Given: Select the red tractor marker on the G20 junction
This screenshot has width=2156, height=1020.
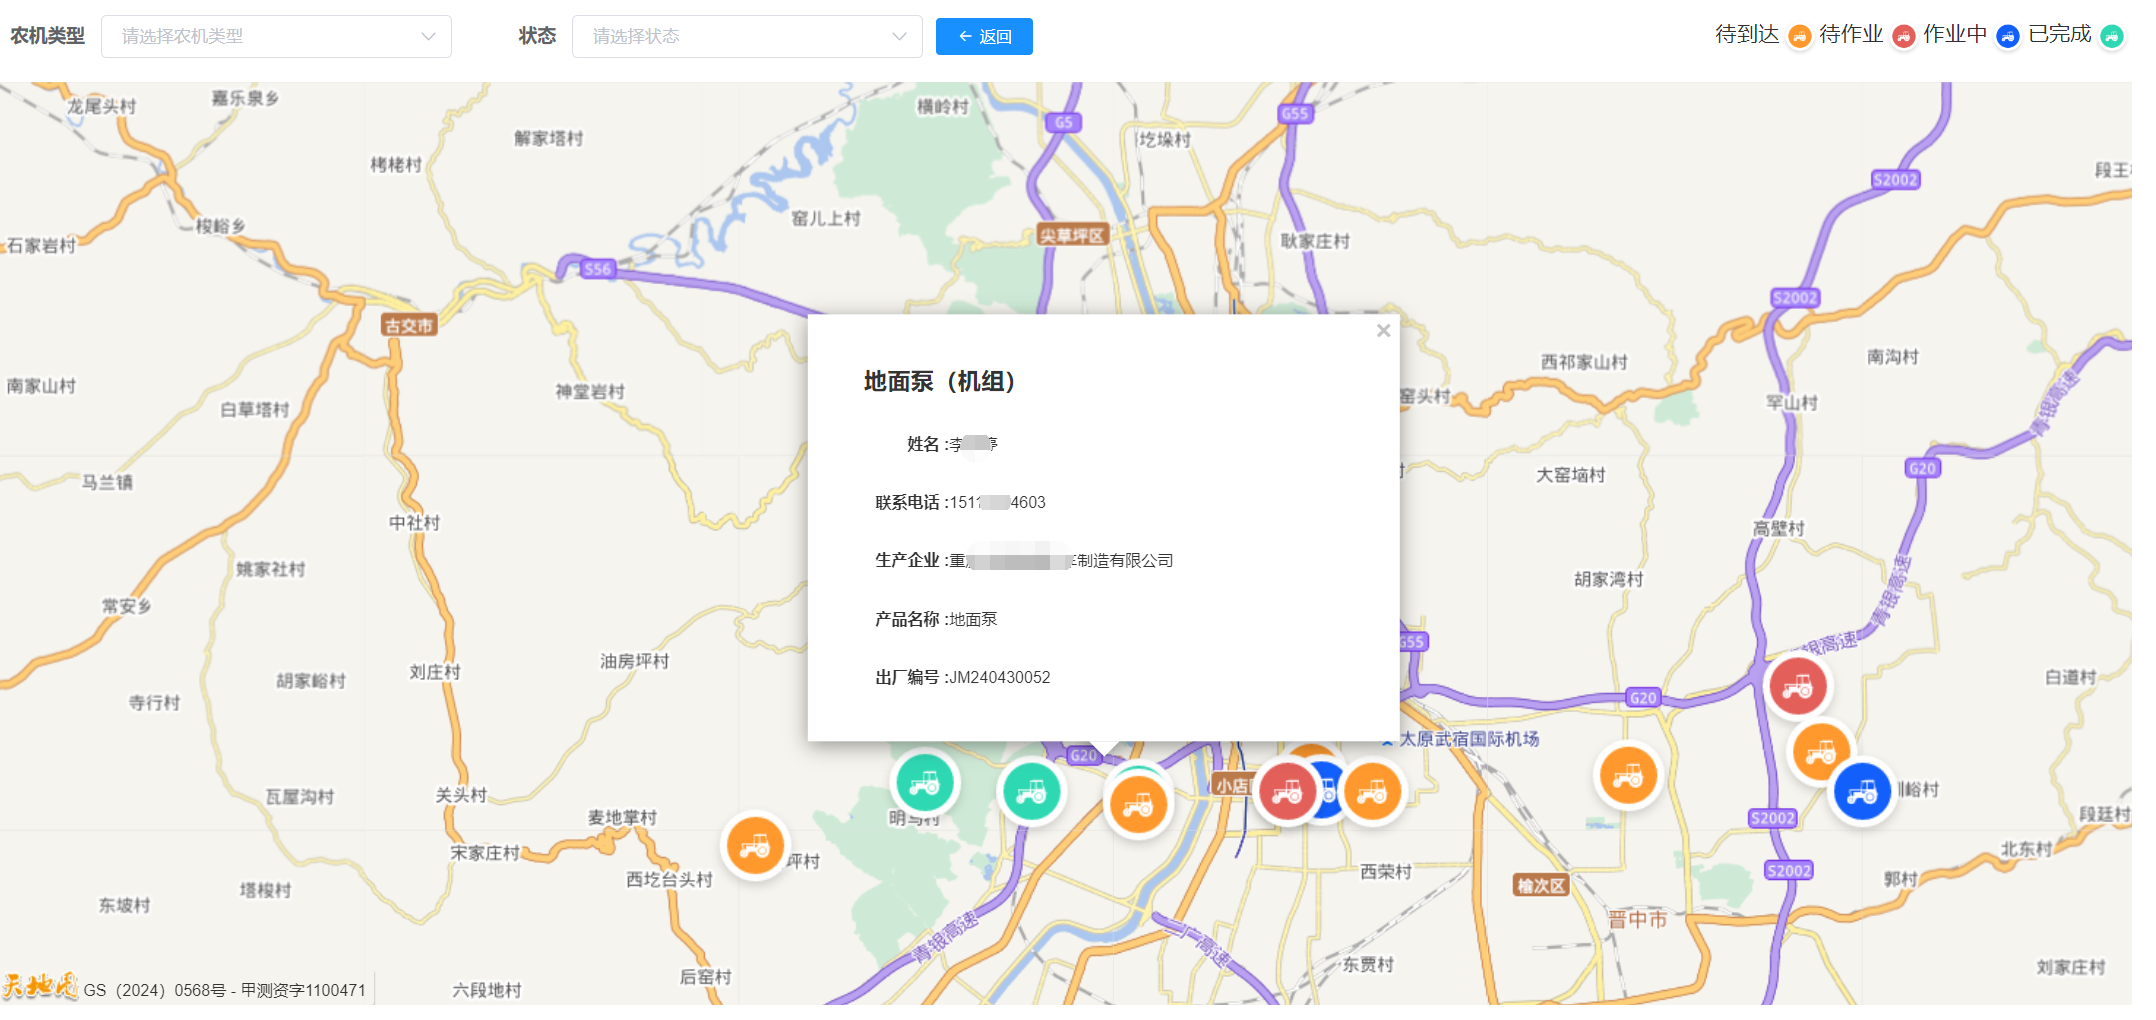Looking at the screenshot, I should [1797, 687].
